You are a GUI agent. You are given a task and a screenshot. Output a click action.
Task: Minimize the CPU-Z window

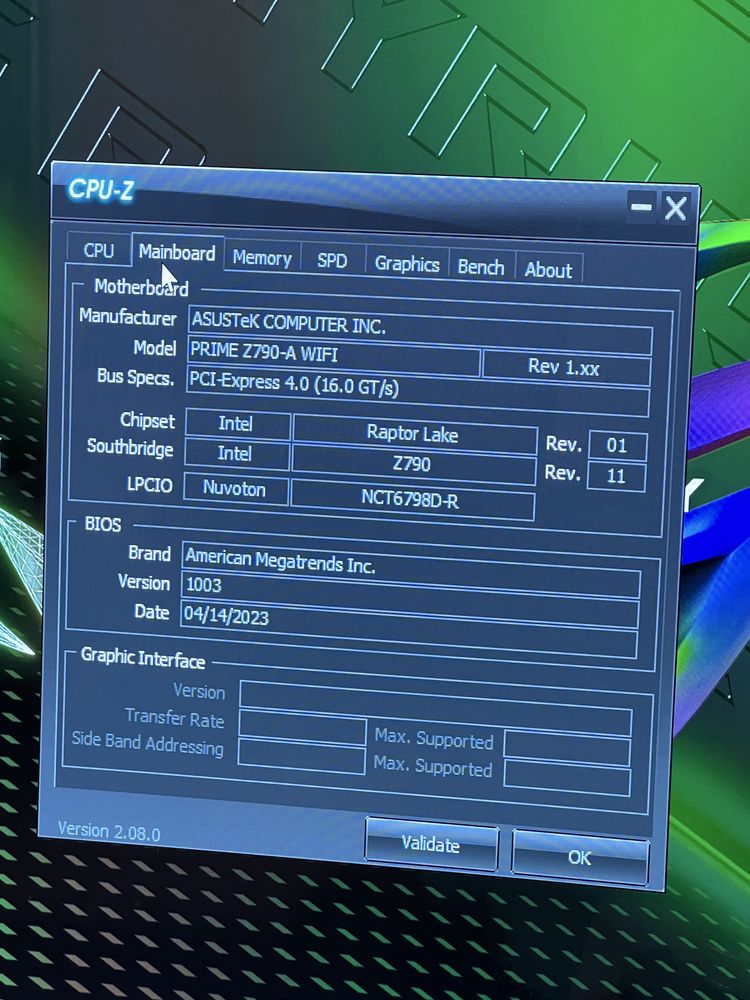(x=641, y=206)
